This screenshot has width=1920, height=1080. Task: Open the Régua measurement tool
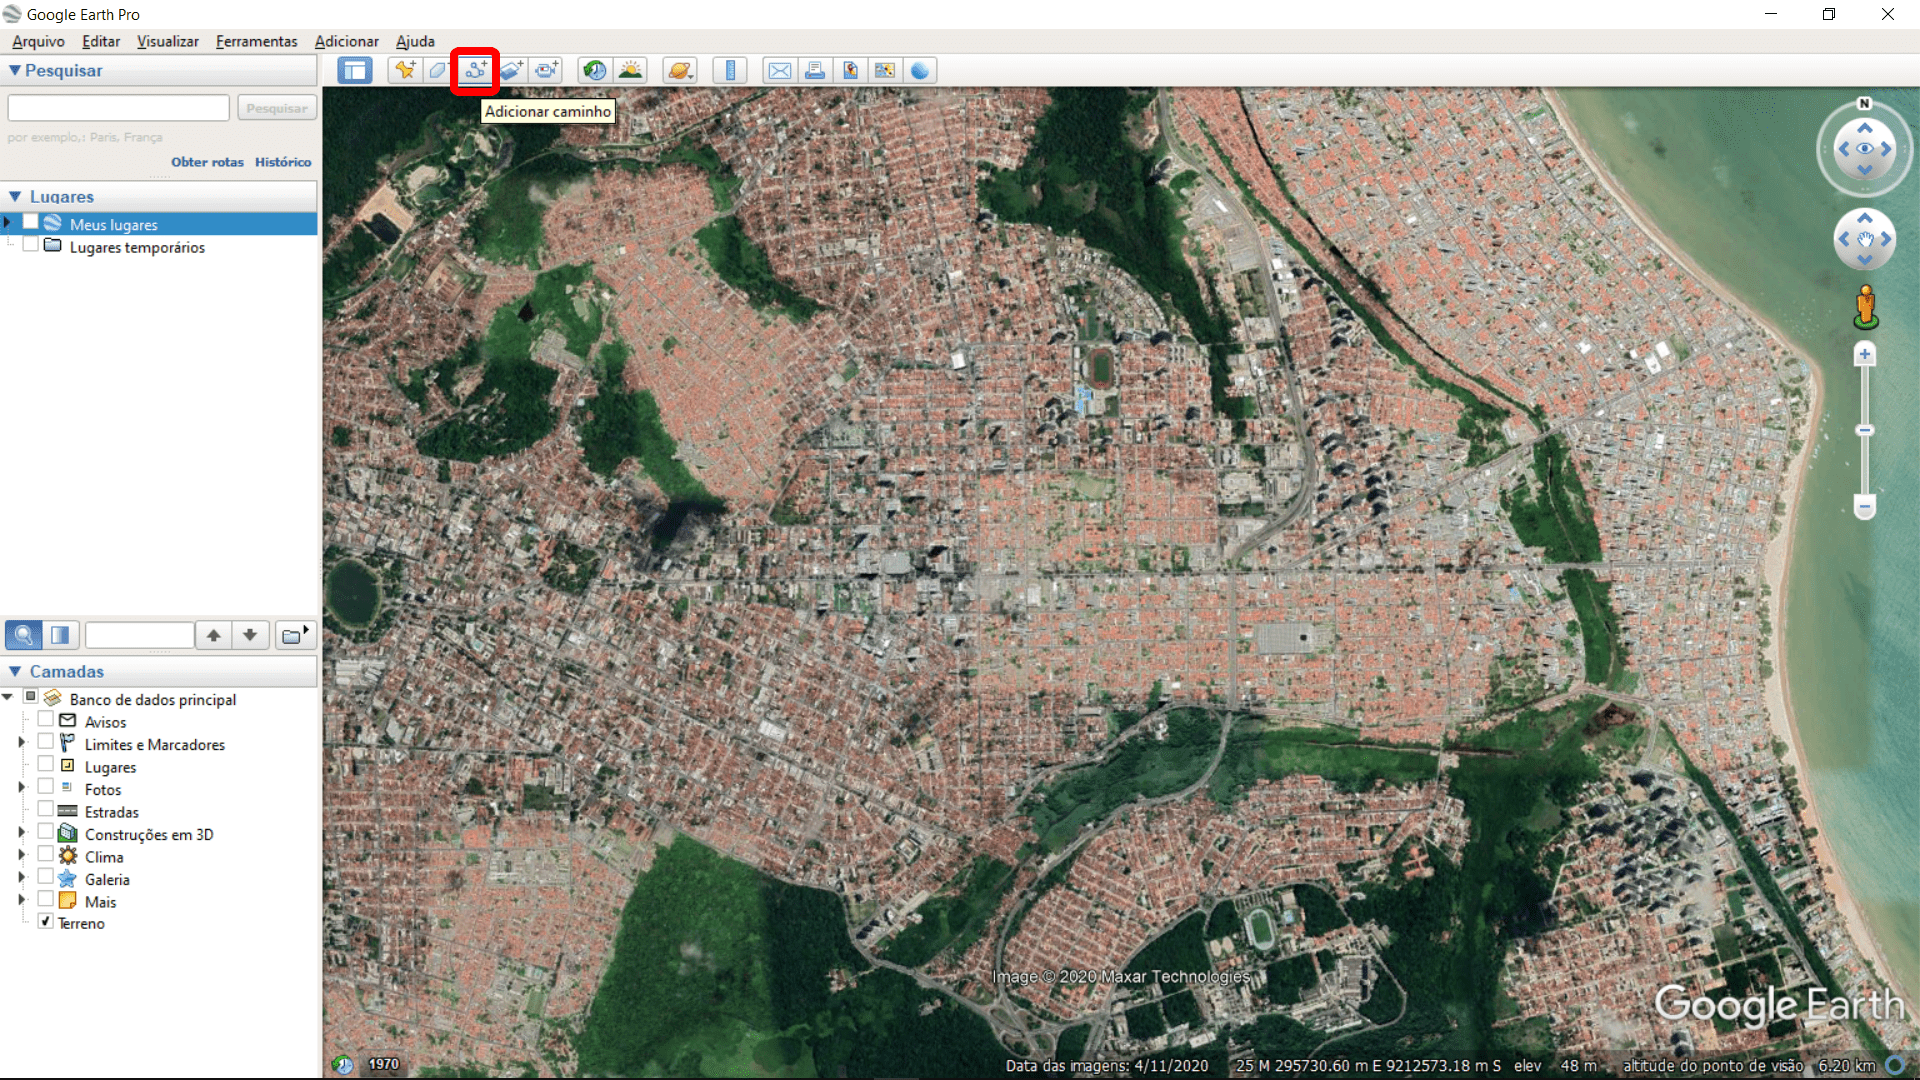730,70
